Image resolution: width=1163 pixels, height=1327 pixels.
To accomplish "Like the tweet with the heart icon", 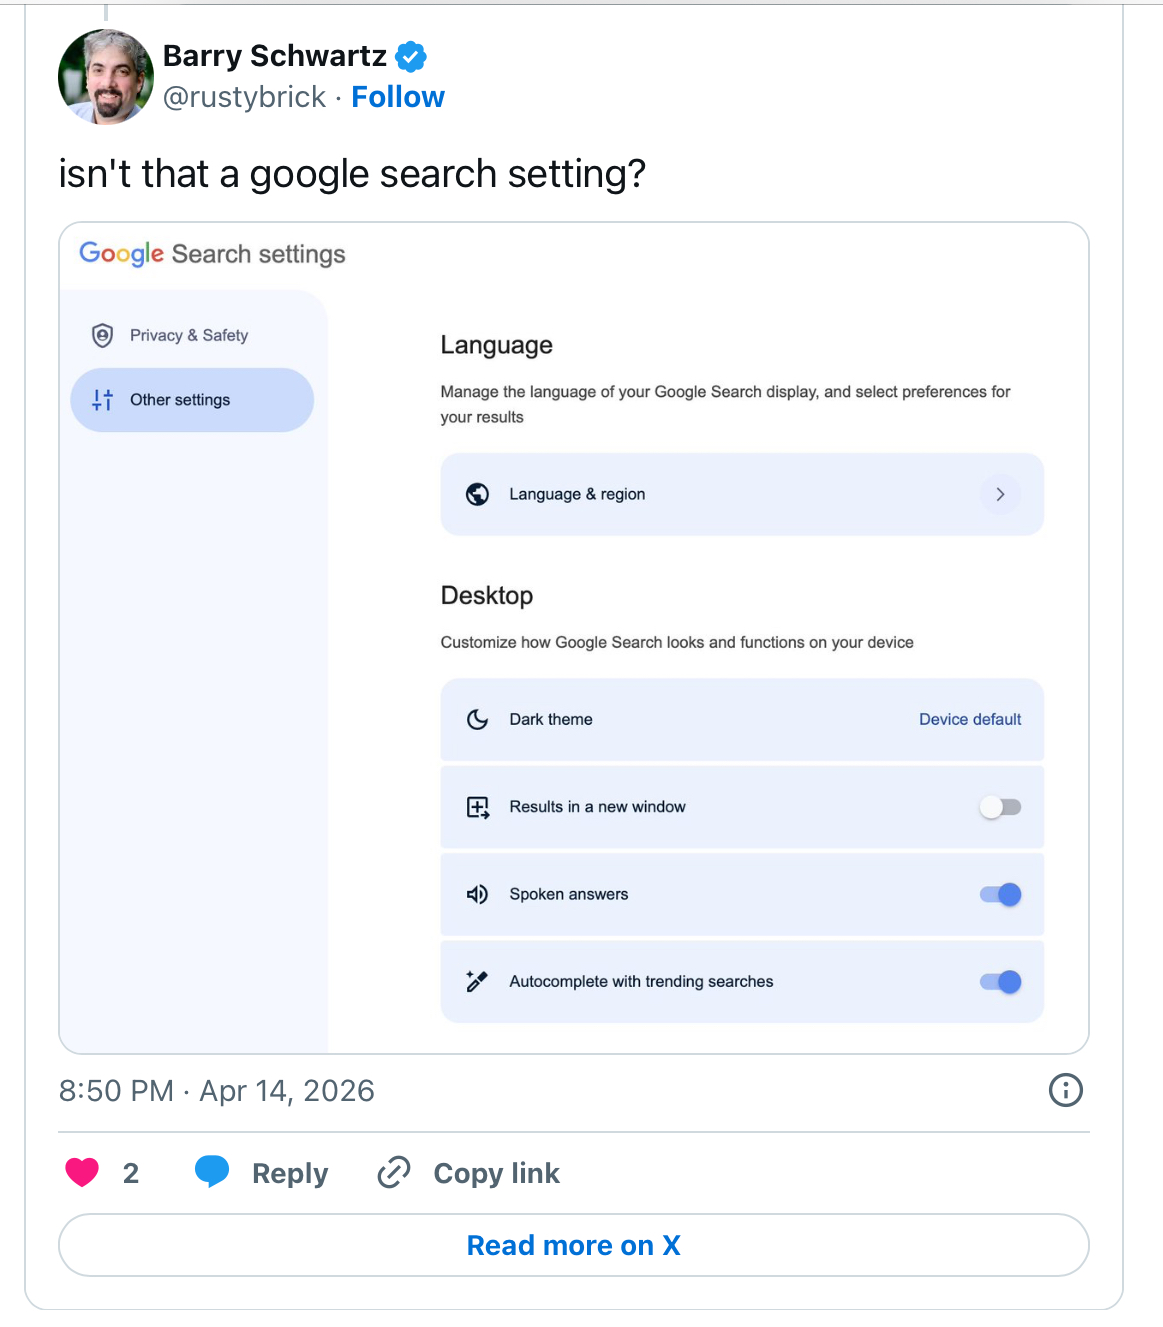I will point(81,1171).
